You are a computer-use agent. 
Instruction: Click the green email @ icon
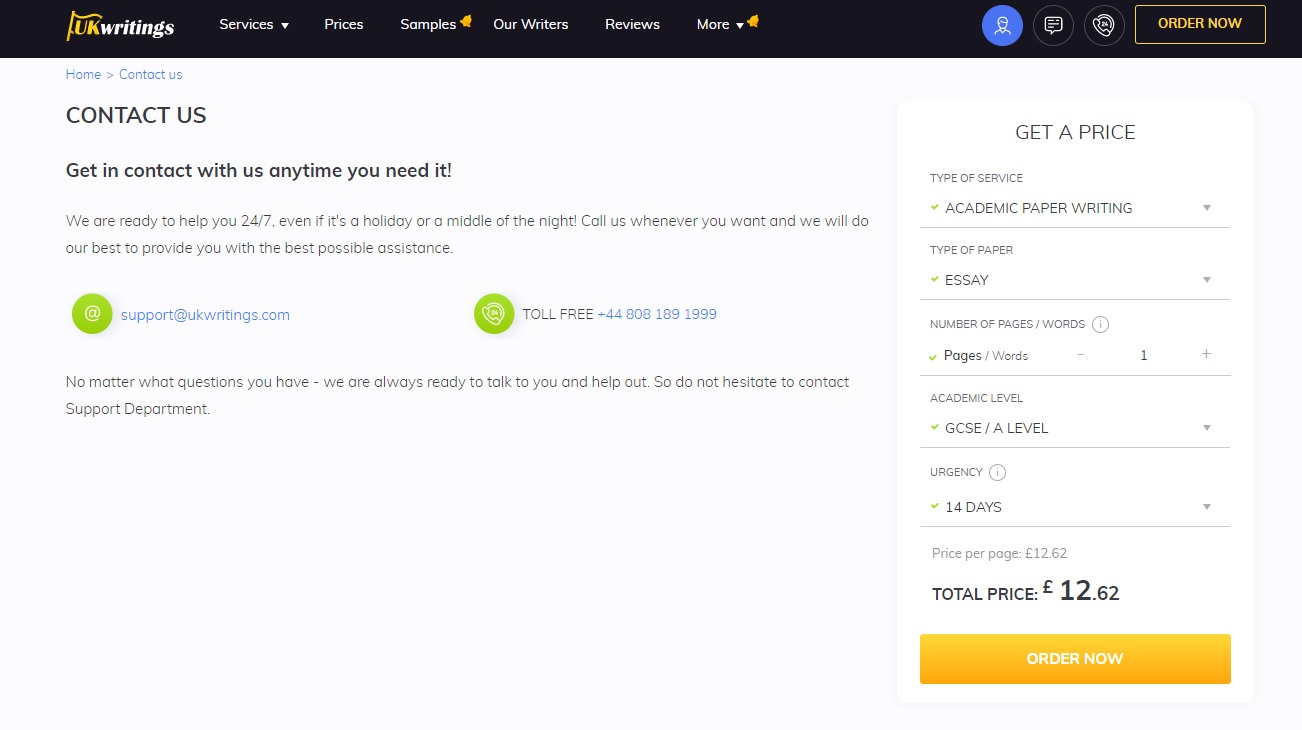(92, 314)
